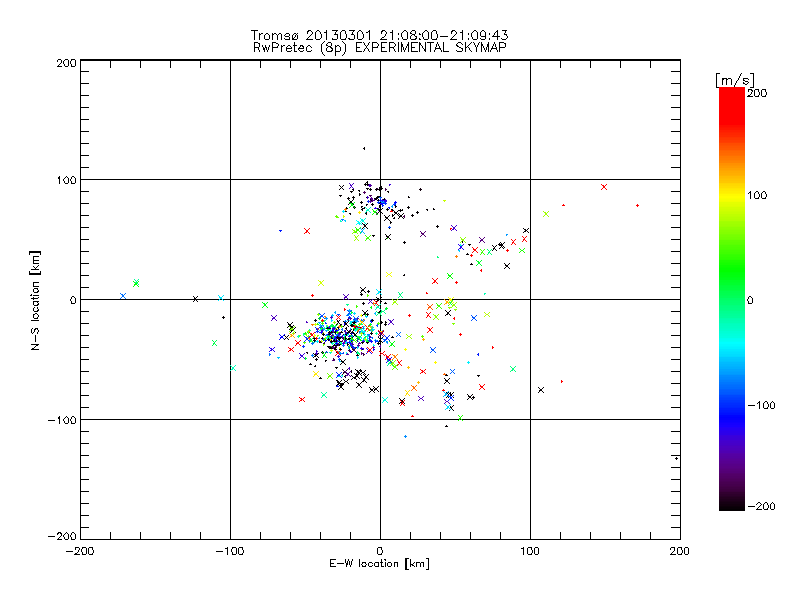Click the y-axis tick label '0'
The width and height of the screenshot is (800, 600).
click(x=73, y=301)
